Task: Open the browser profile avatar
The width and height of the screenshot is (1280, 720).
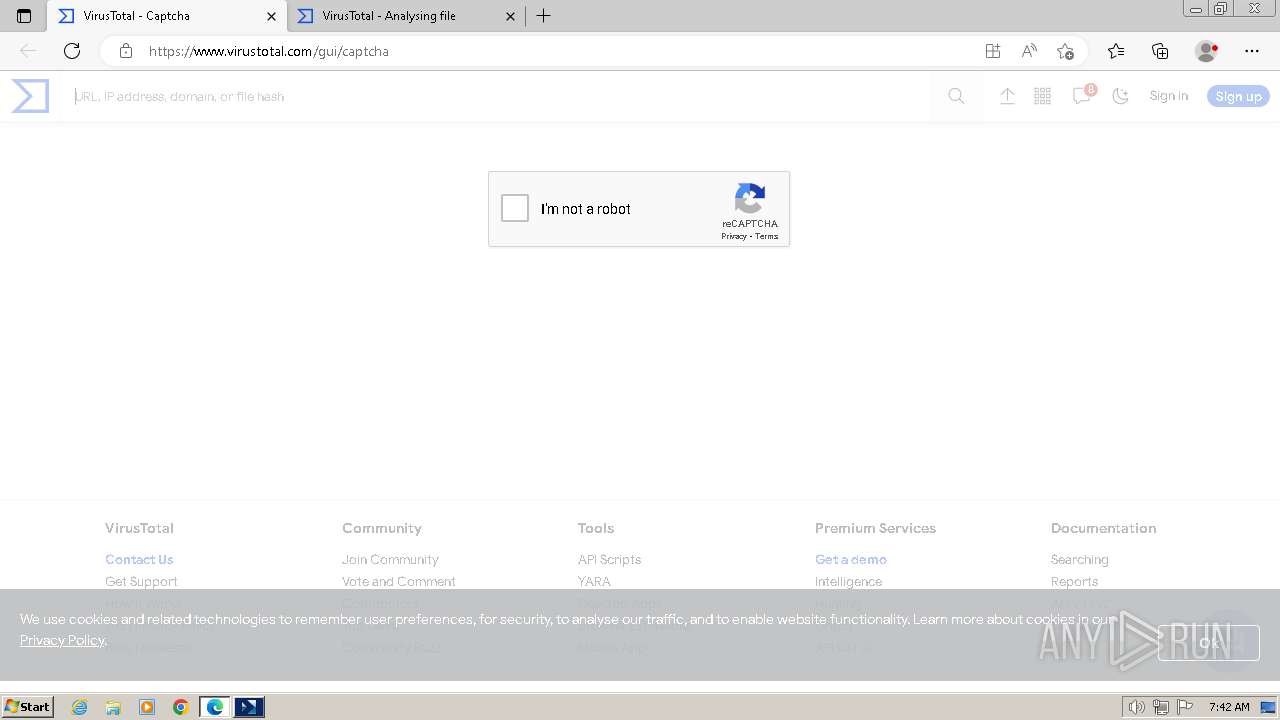Action: coord(1206,51)
